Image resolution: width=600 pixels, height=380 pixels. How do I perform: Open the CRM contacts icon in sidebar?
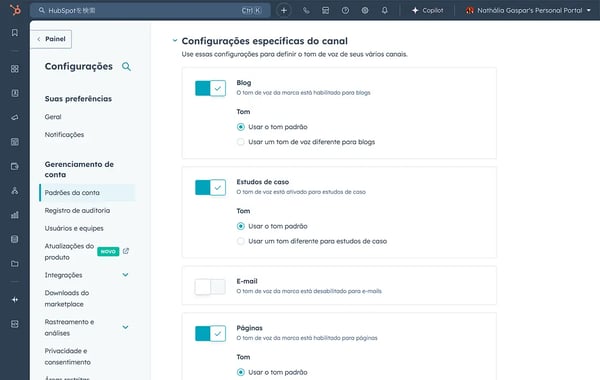(x=15, y=93)
